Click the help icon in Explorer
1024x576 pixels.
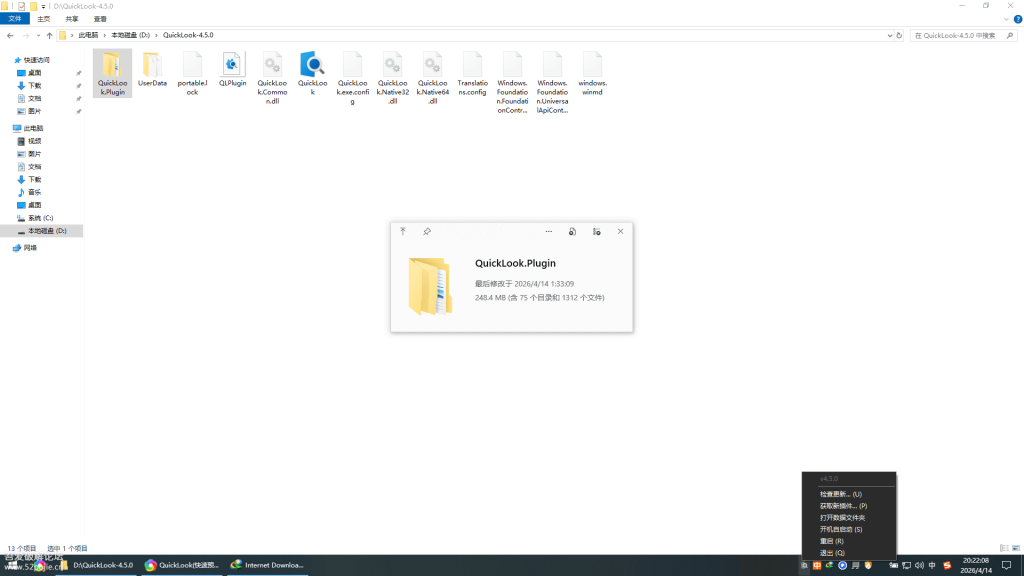point(1017,19)
